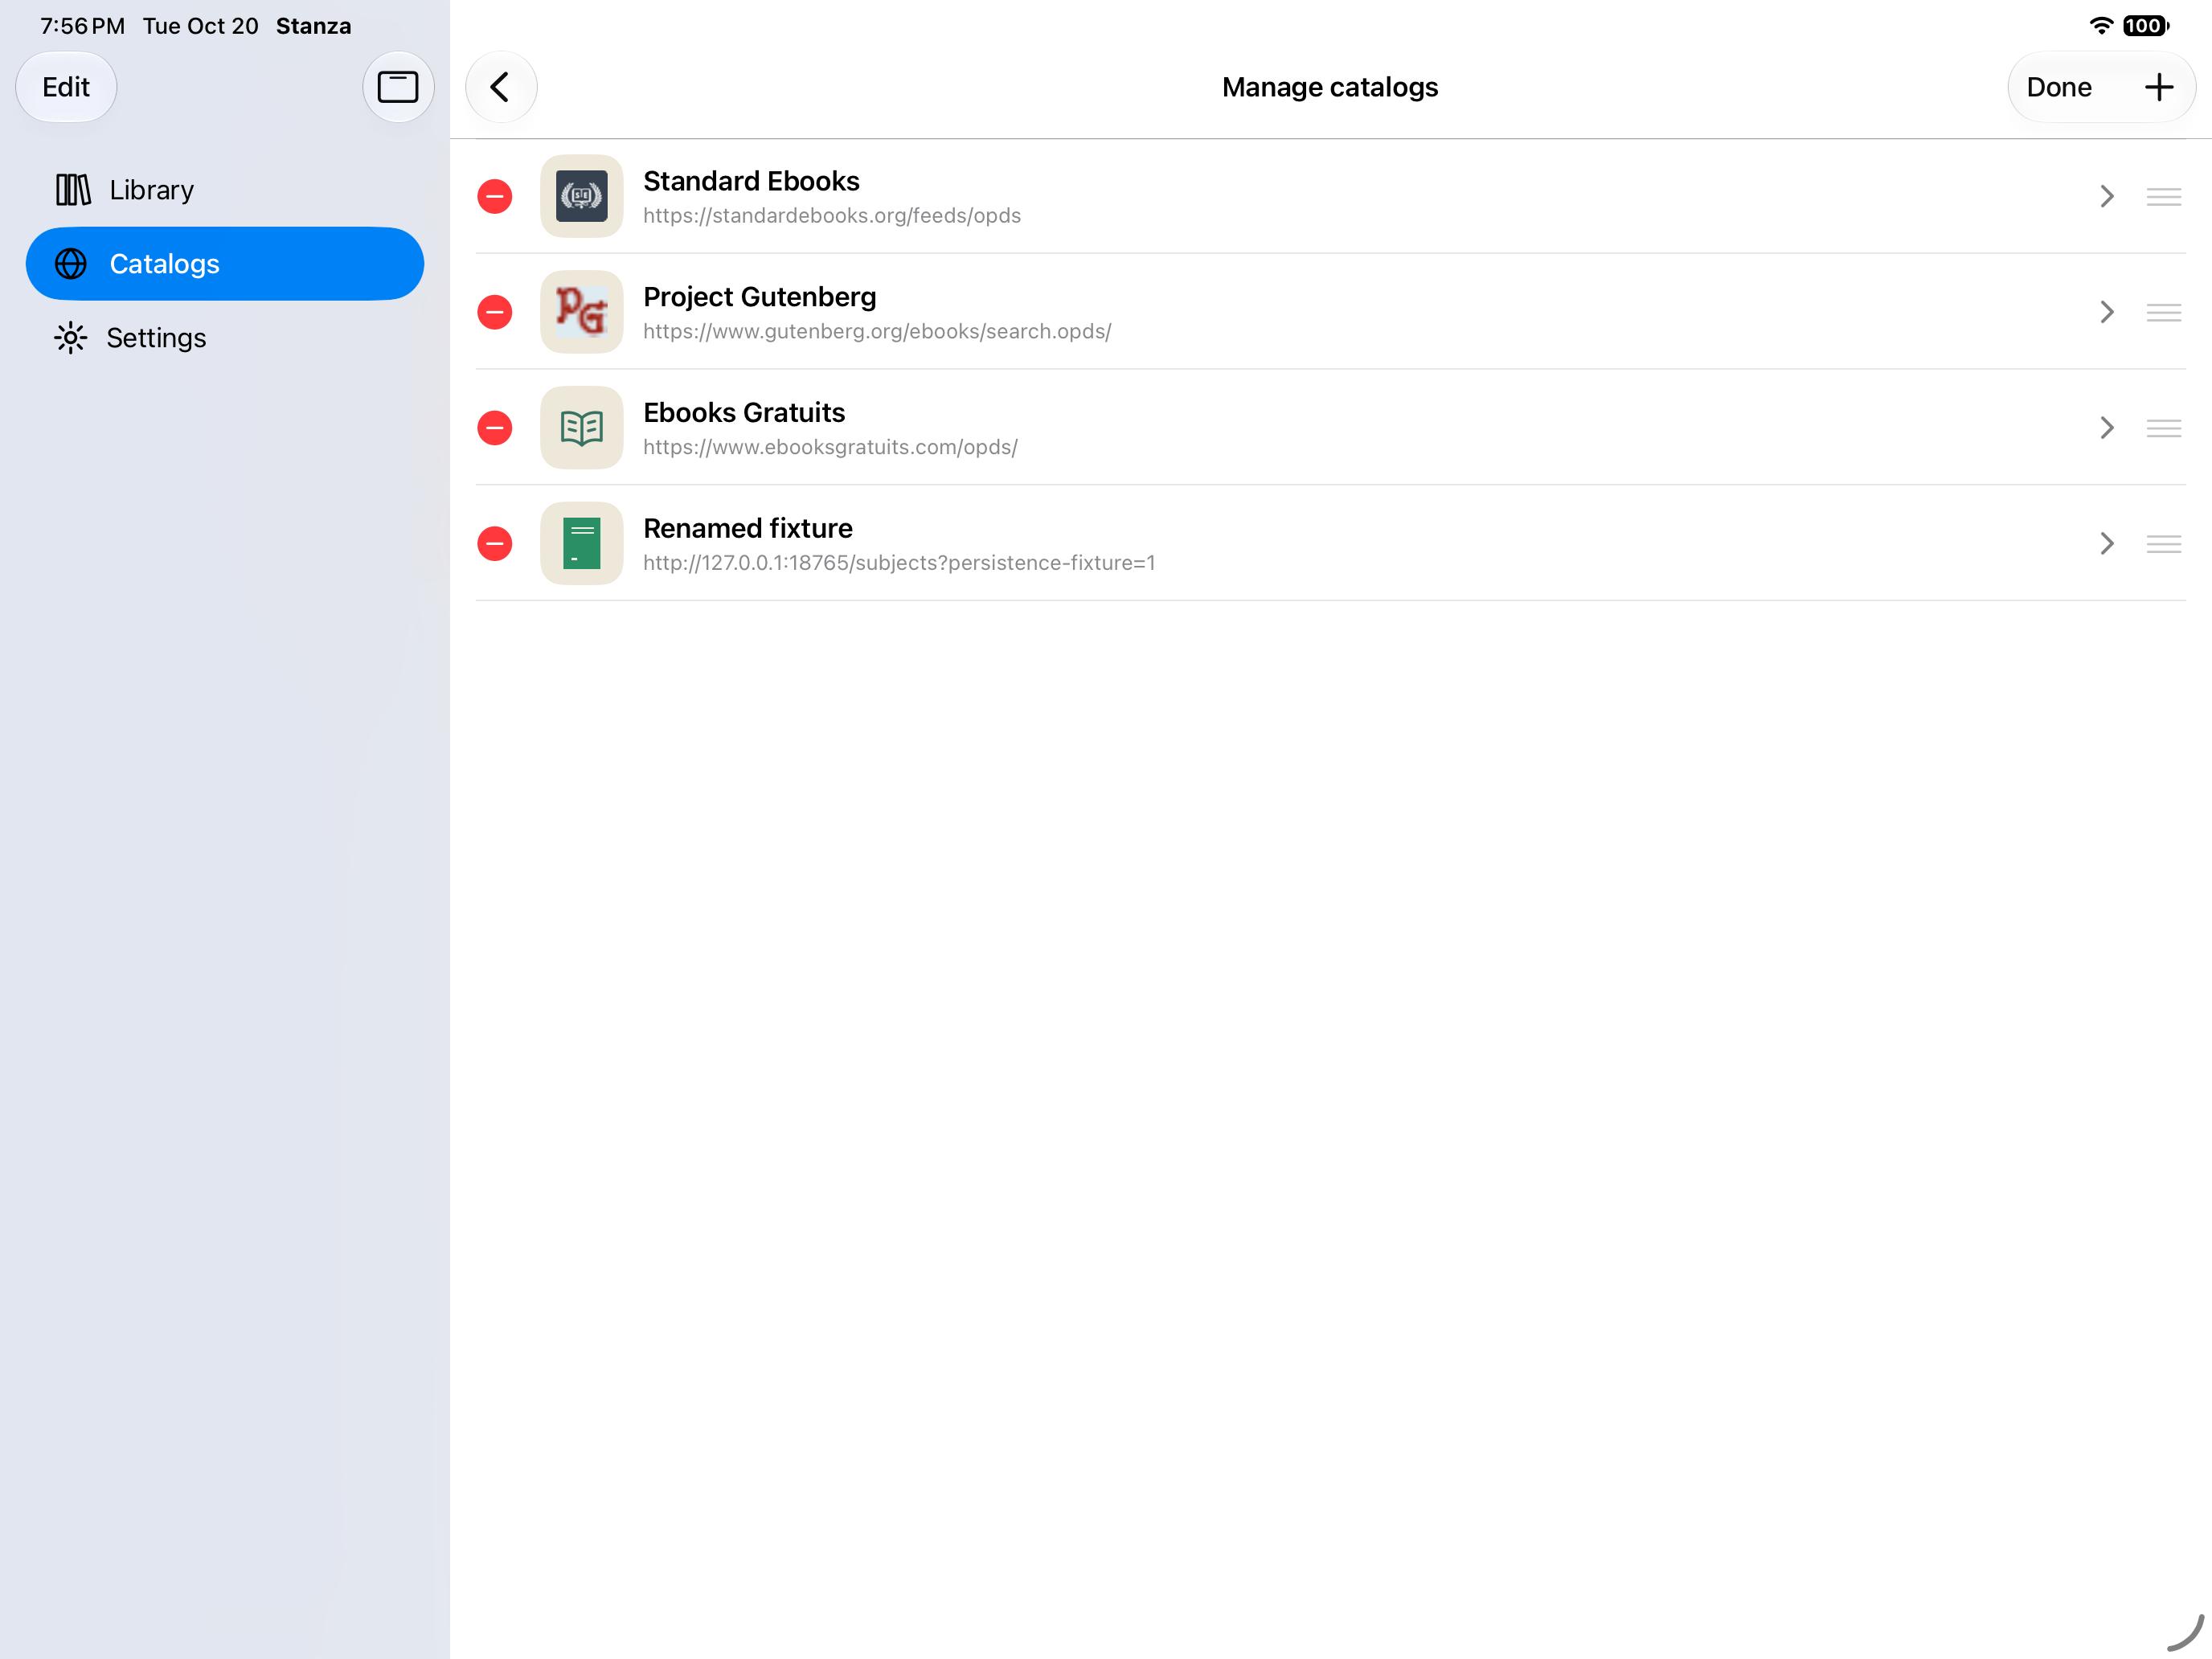Open Project Gutenberg details via its chevron
Screen dimensions: 2212x1659
[2106, 312]
